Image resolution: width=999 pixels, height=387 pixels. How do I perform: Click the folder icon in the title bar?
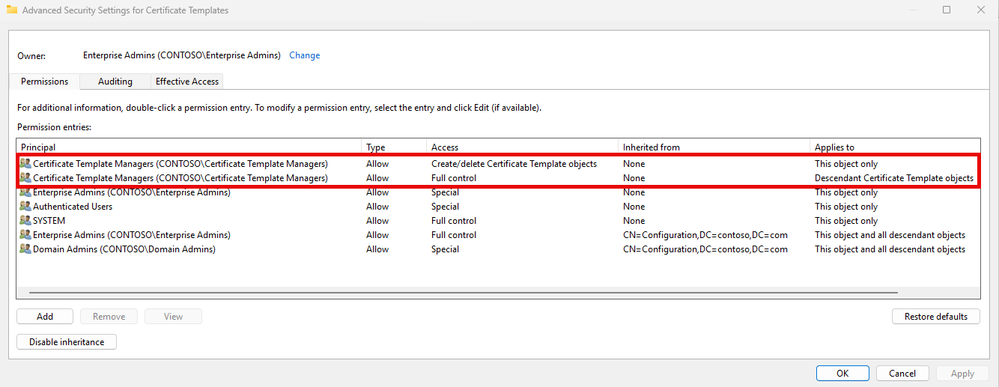coord(11,10)
